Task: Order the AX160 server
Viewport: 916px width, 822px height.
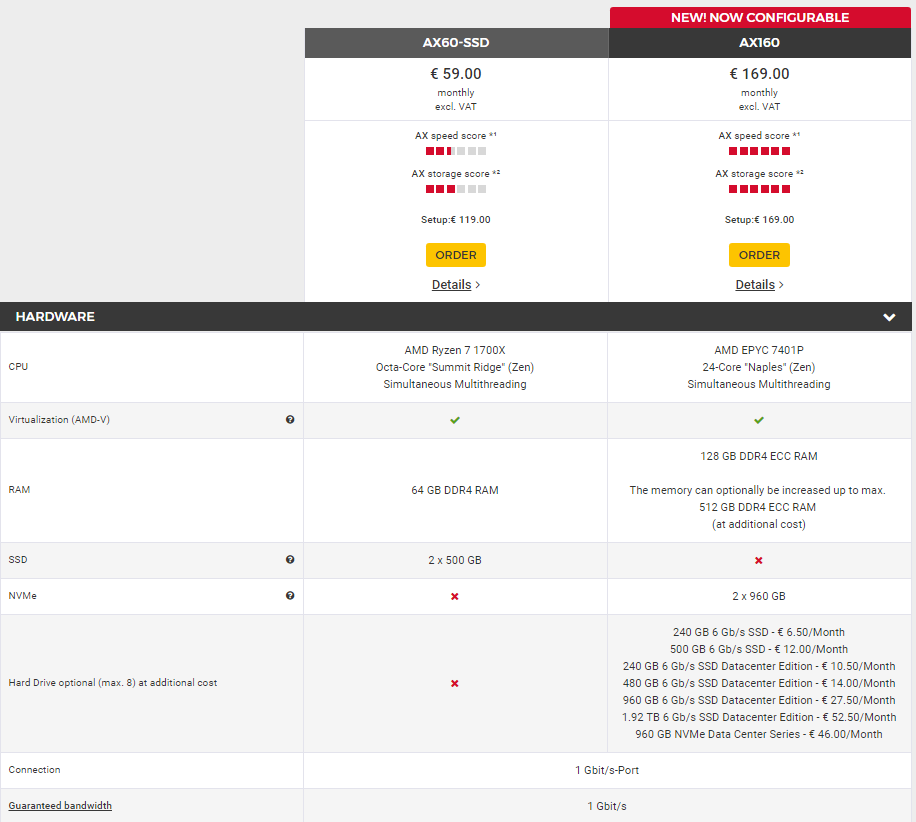Action: [x=759, y=255]
